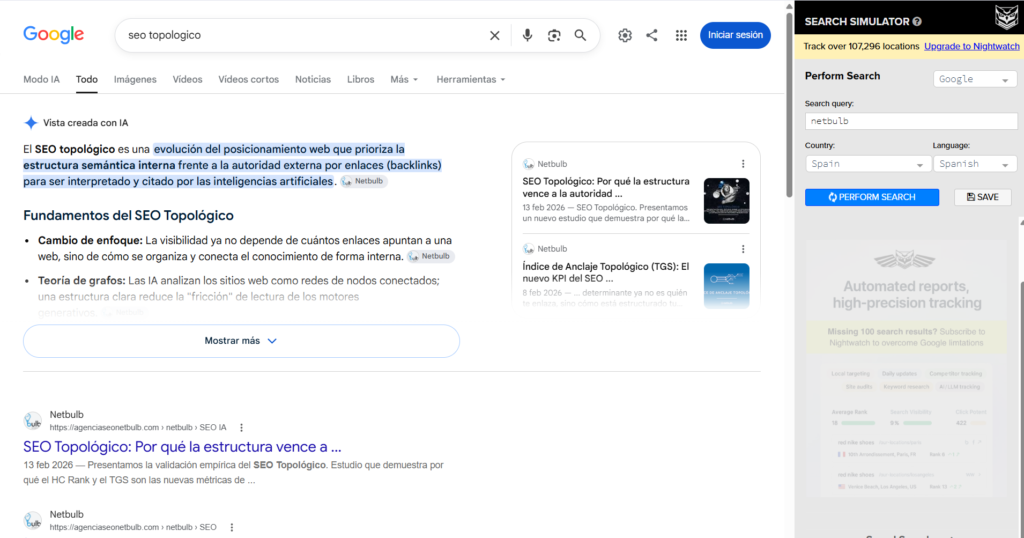
Task: Open the search engine Google dropdown
Action: pos(974,79)
